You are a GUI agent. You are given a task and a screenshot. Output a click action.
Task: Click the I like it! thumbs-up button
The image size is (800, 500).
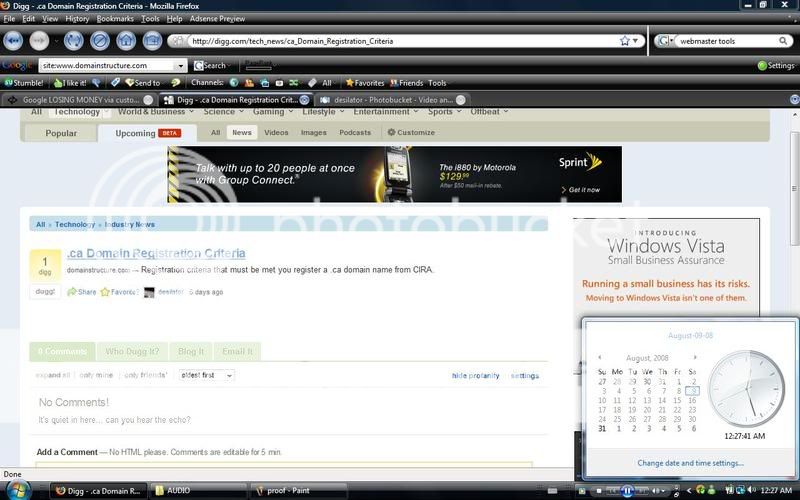pyautogui.click(x=70, y=83)
